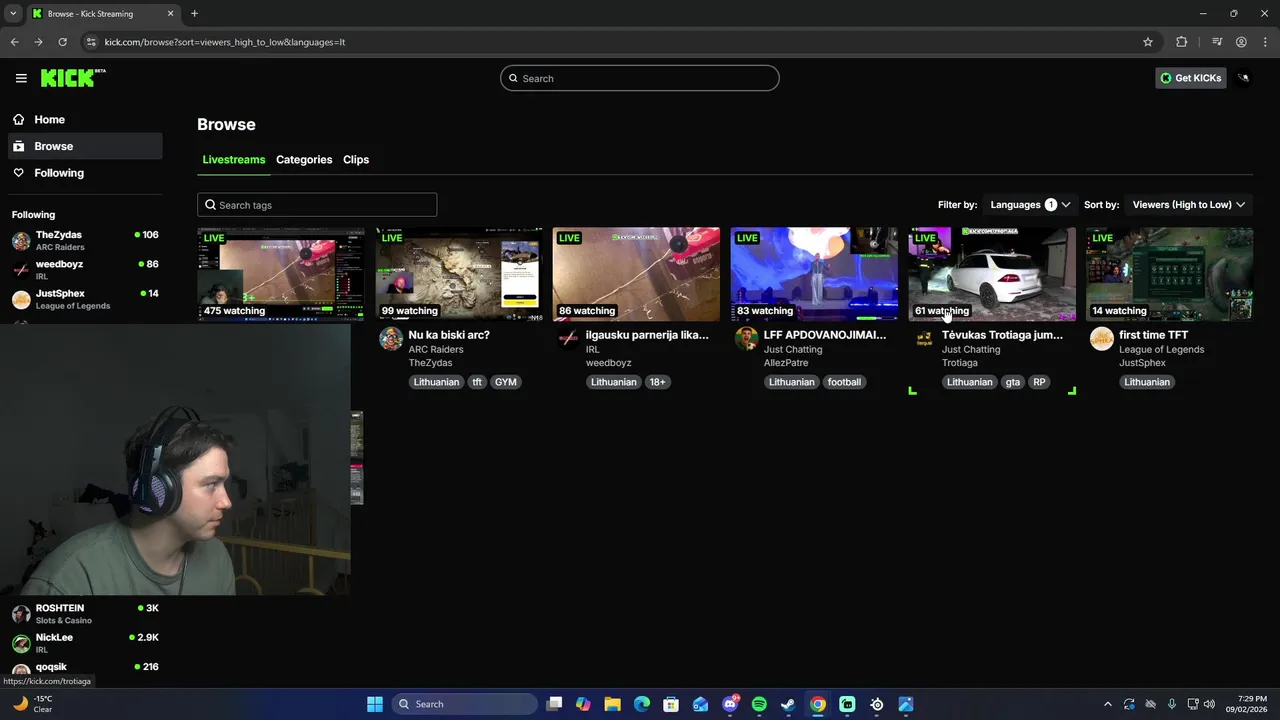Select the 'gta' tag chip

(1013, 382)
